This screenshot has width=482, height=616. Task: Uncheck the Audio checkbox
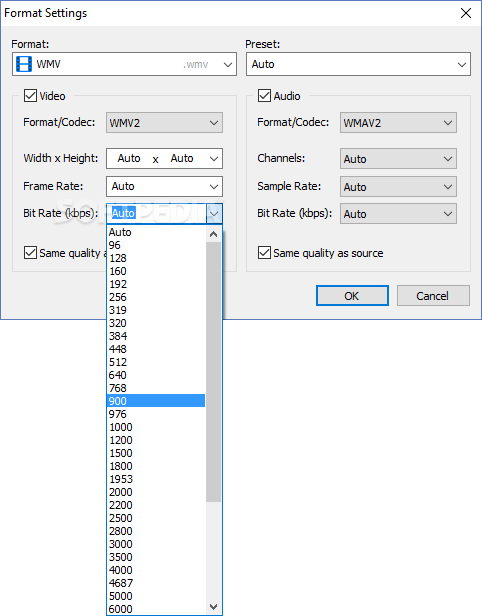(x=264, y=96)
